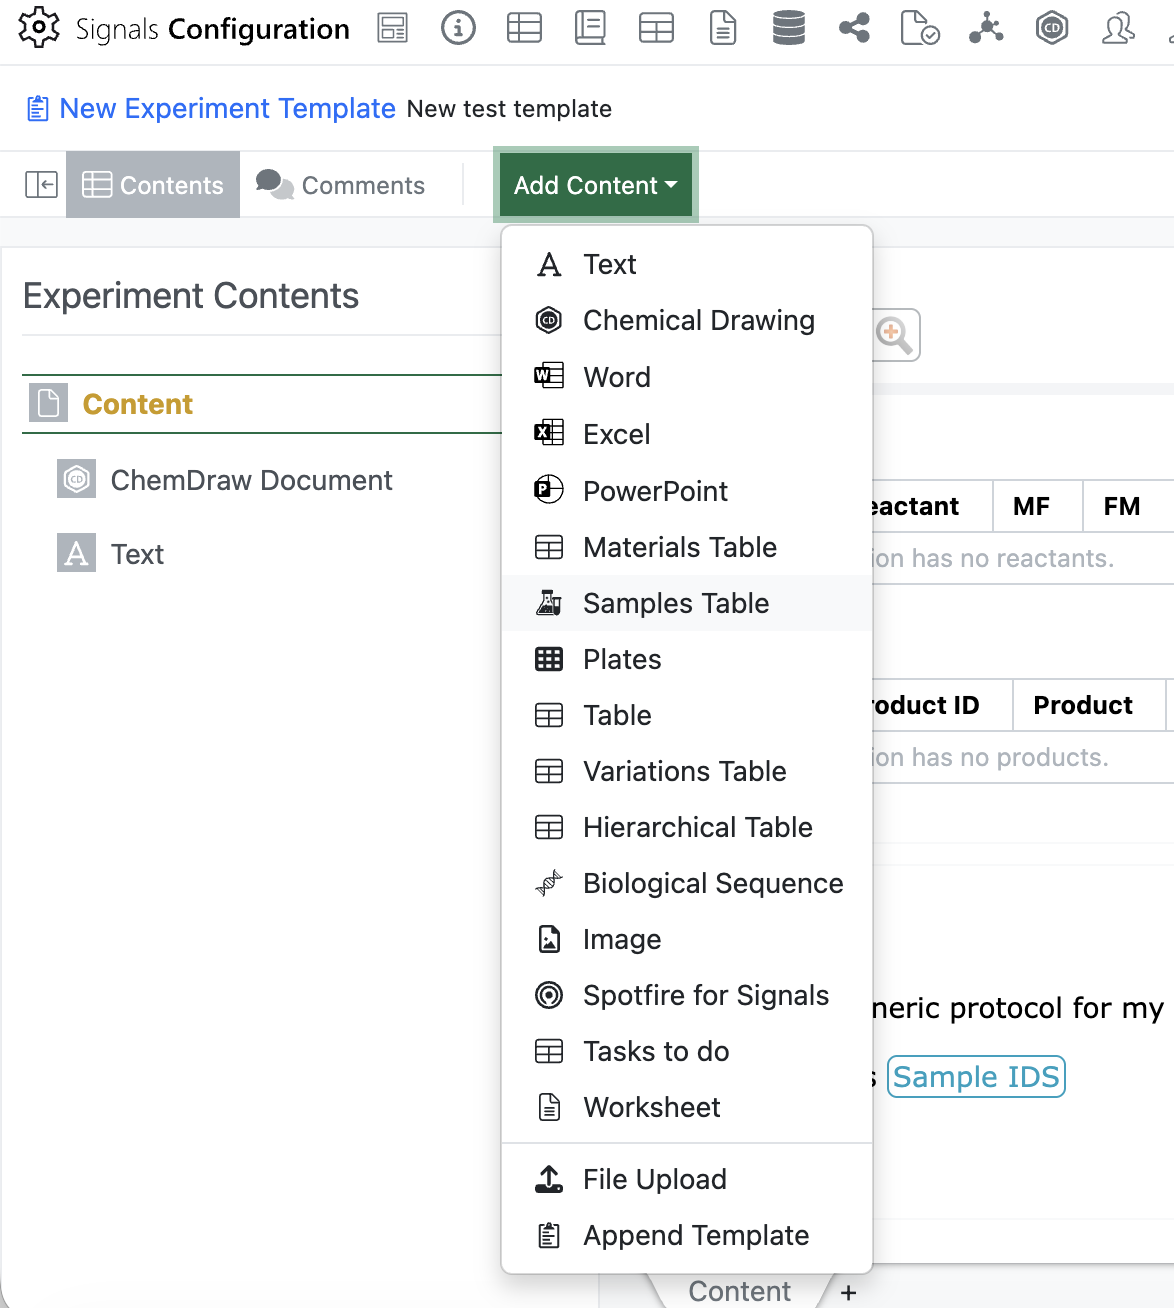Select the Contents tab
This screenshot has width=1174, height=1308.
coord(153,185)
